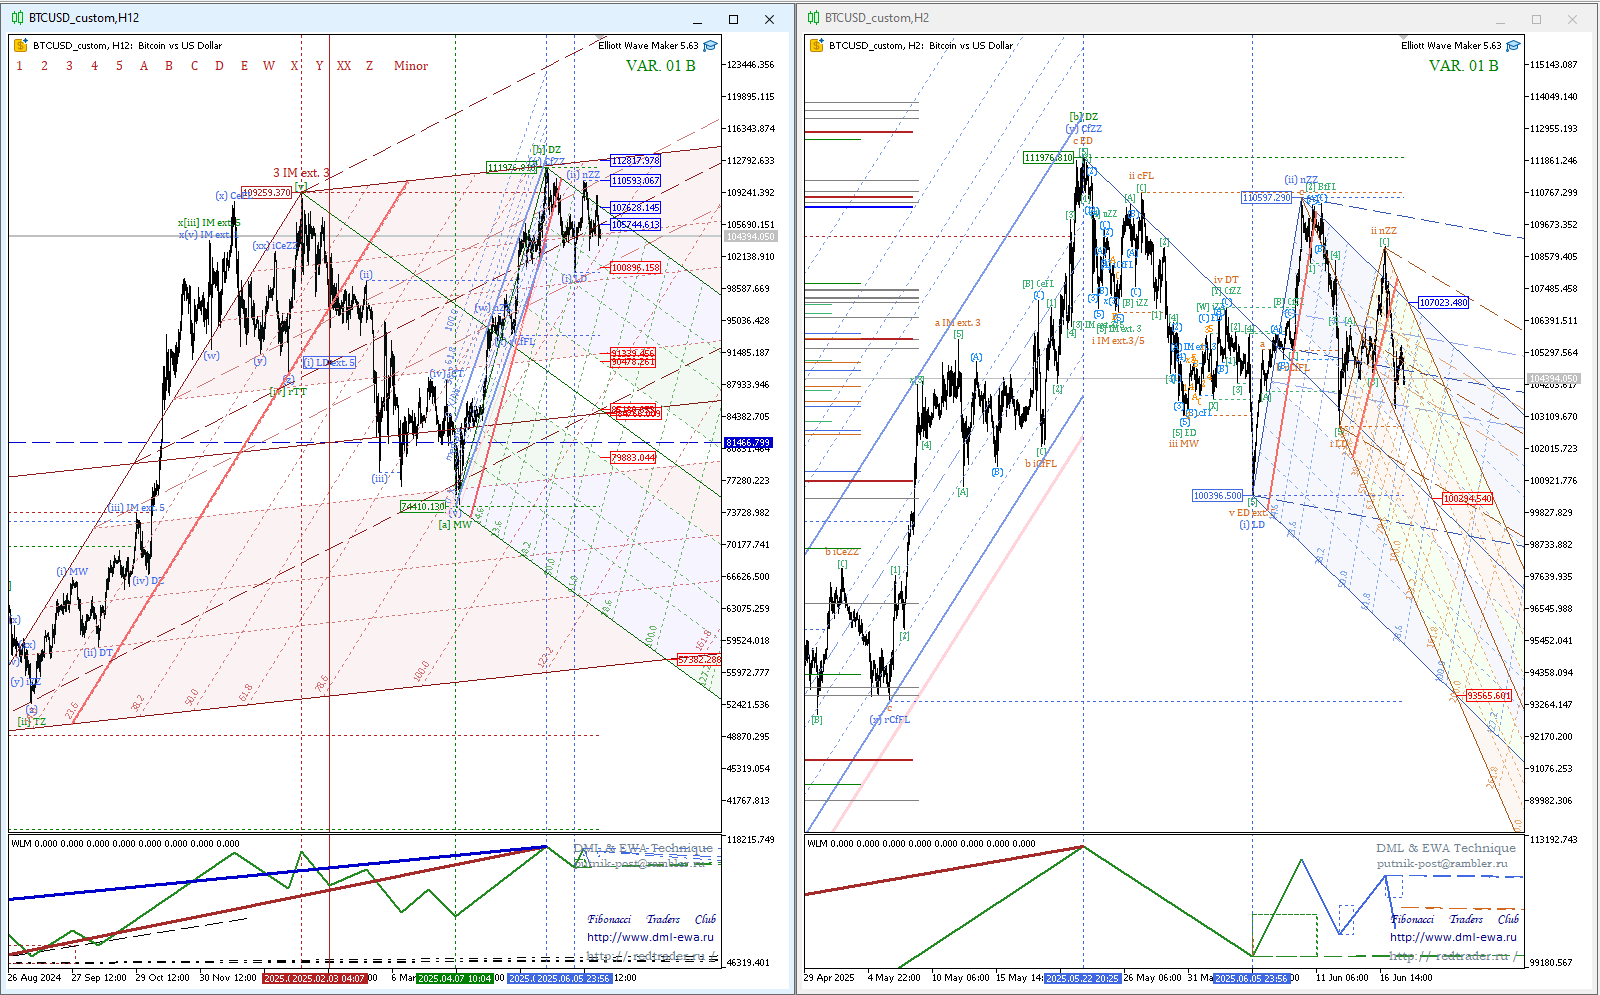1600x995 pixels.
Task: Click the 112817.978 price label in H12 chart
Action: [636, 160]
